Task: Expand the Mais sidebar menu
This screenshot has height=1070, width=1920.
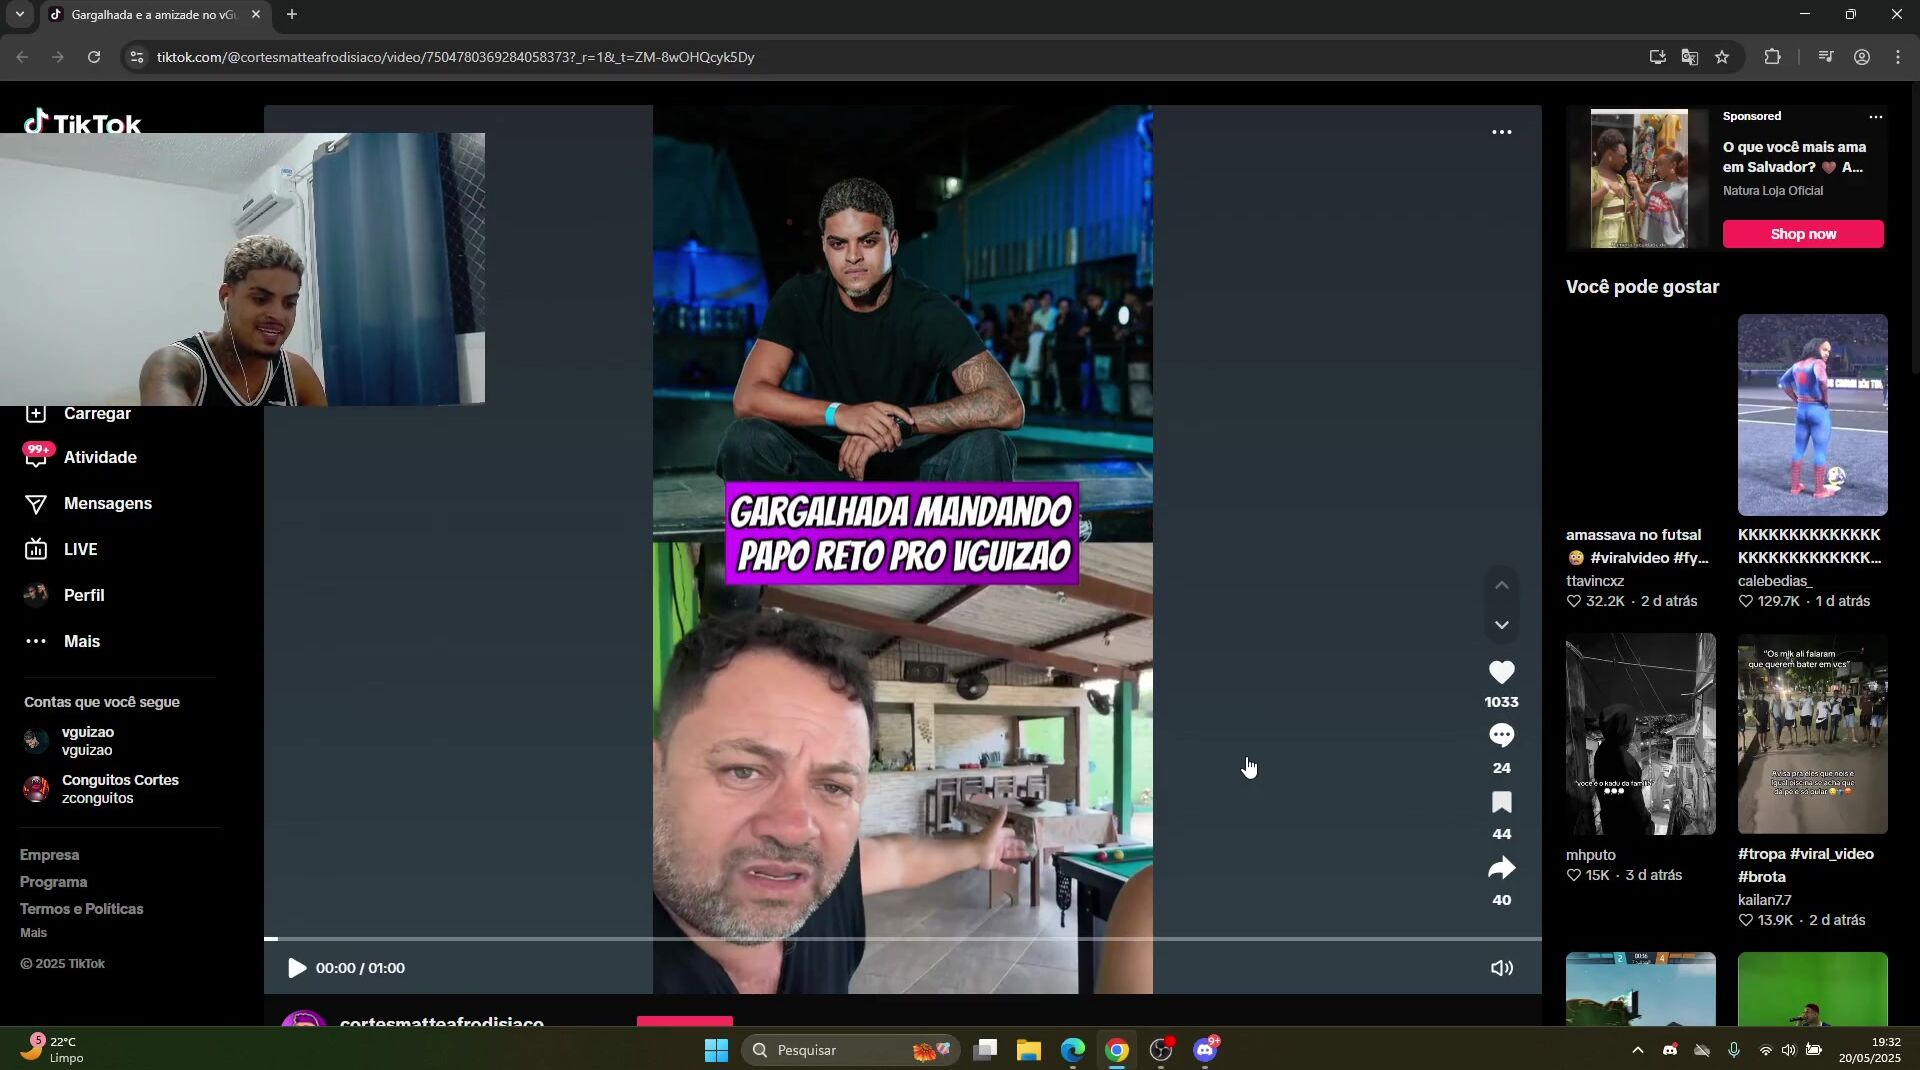Action: [82, 642]
